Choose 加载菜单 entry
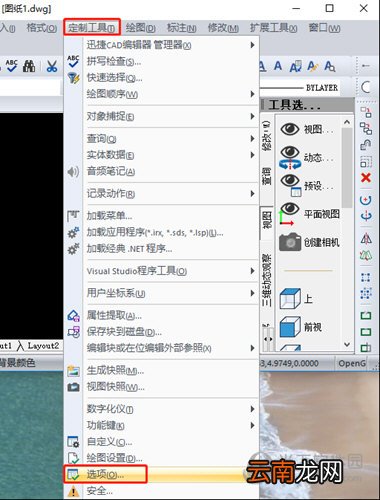Viewport: 380px width, 500px height. tap(162, 216)
